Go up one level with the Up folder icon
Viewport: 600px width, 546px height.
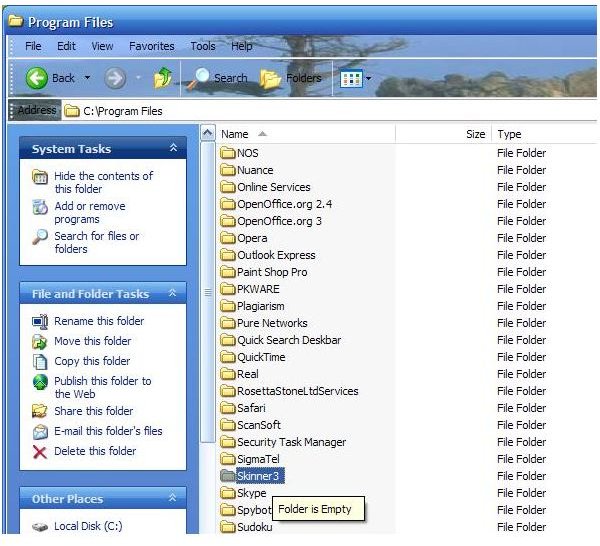(x=163, y=78)
